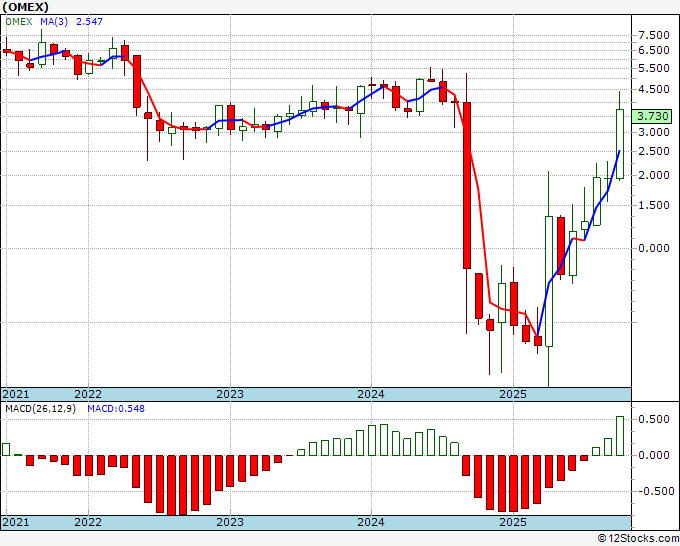
Task: Click the OMEX legend label
Action: (19, 21)
